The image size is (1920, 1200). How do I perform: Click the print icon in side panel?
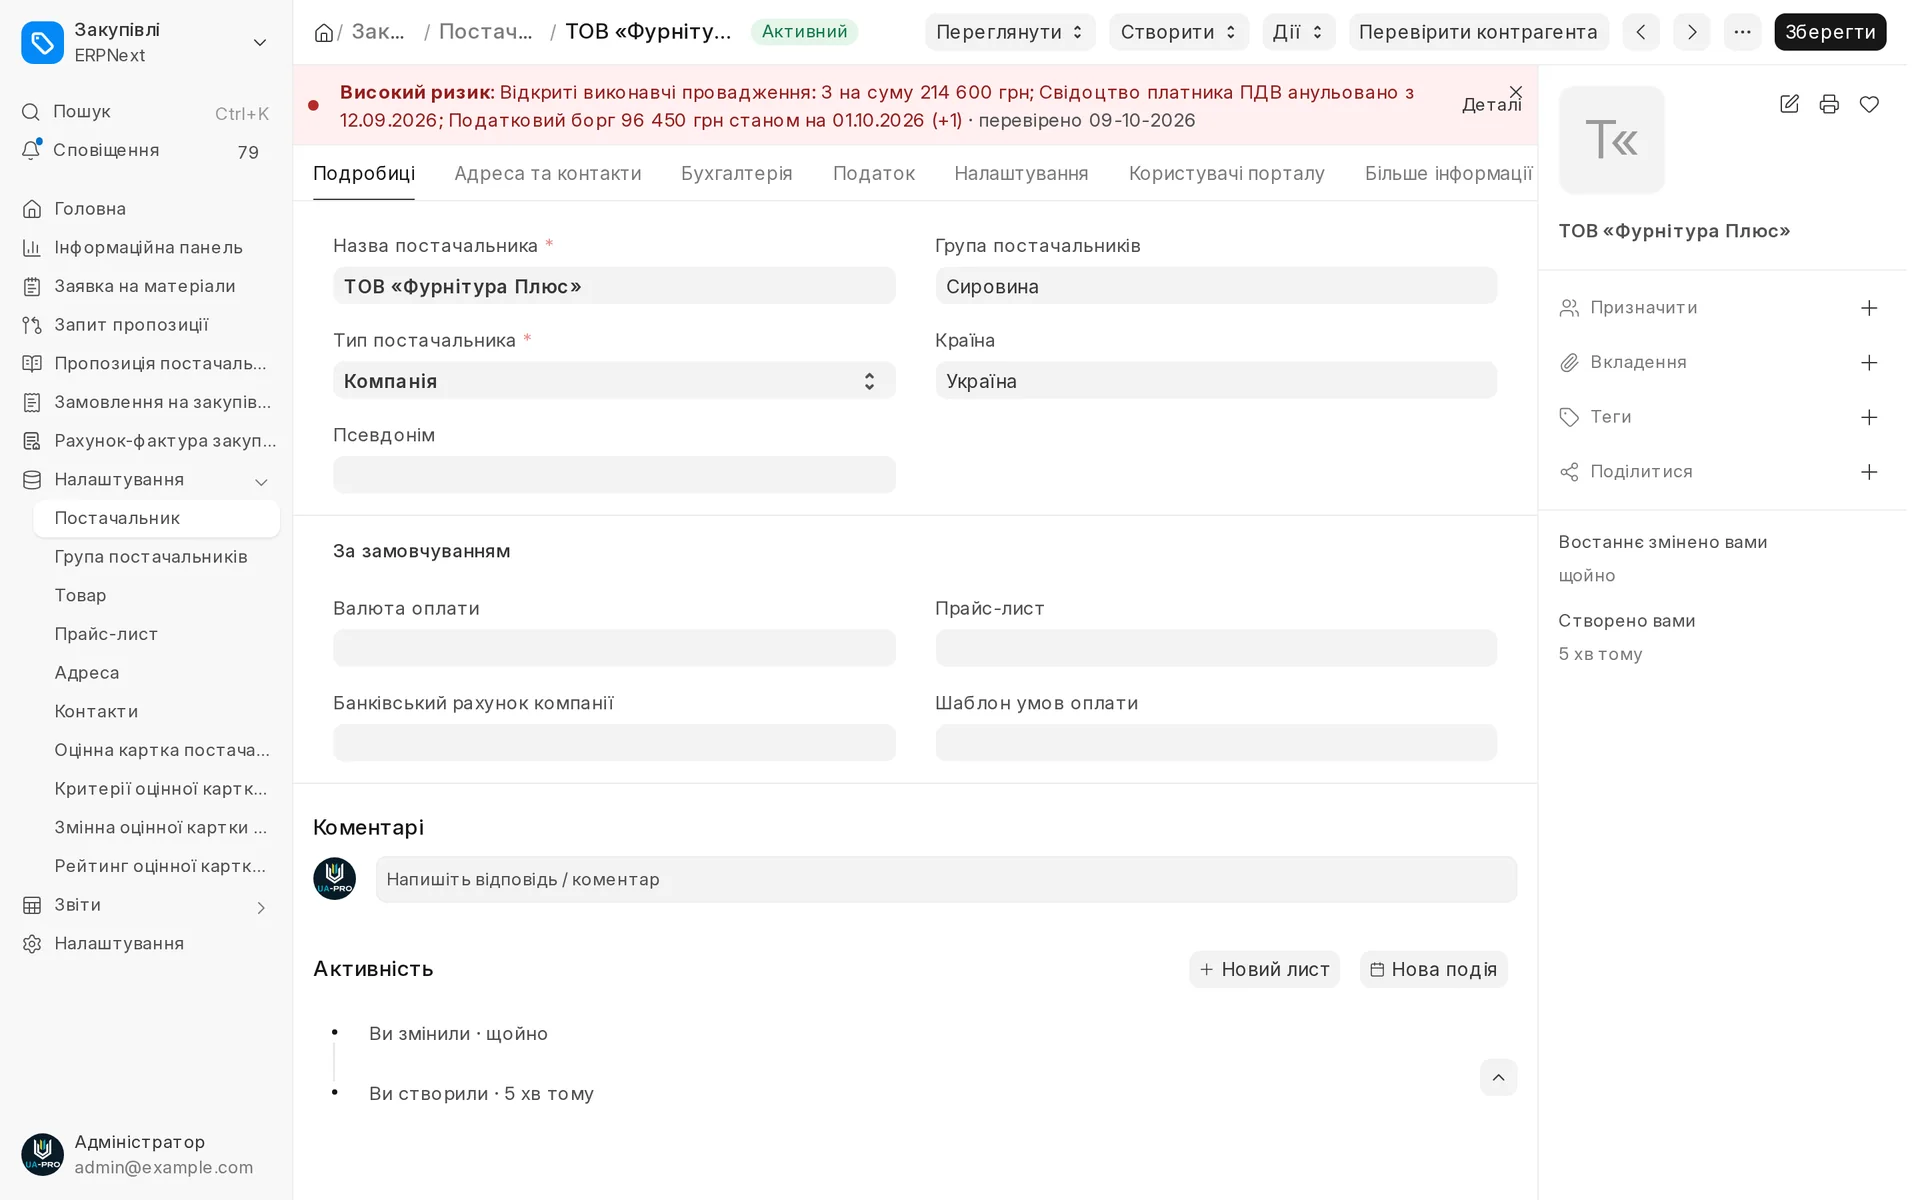[x=1829, y=104]
